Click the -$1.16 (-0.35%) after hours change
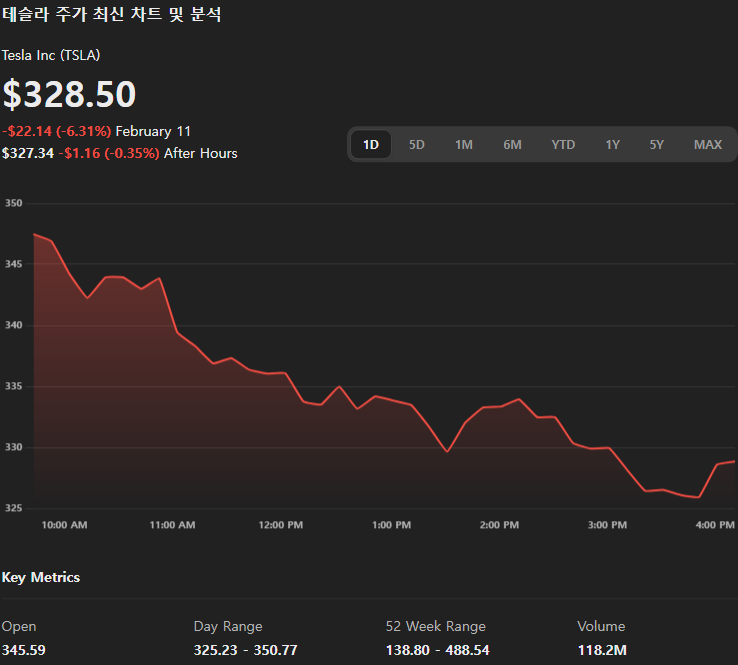 tap(109, 153)
